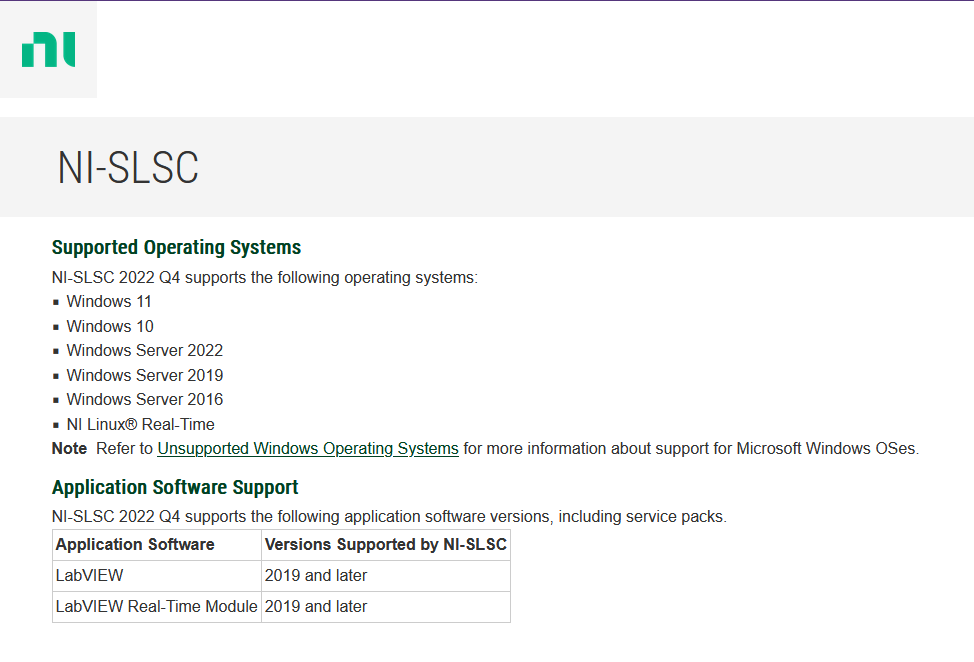Click the Windows 11 list item
The height and width of the screenshot is (662, 974).
tap(109, 302)
